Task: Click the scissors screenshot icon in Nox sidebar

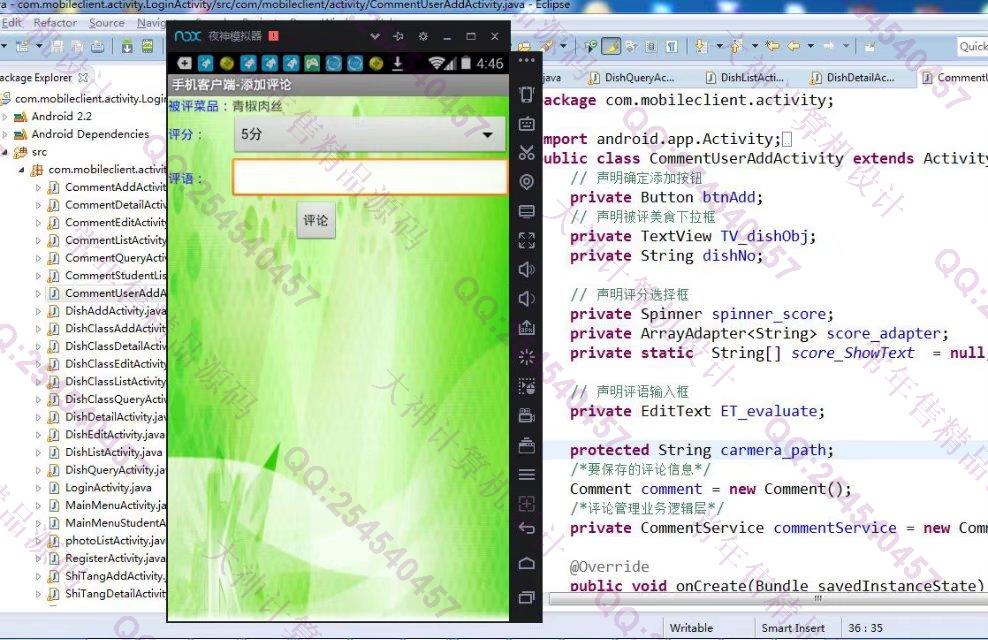Action: click(x=527, y=152)
